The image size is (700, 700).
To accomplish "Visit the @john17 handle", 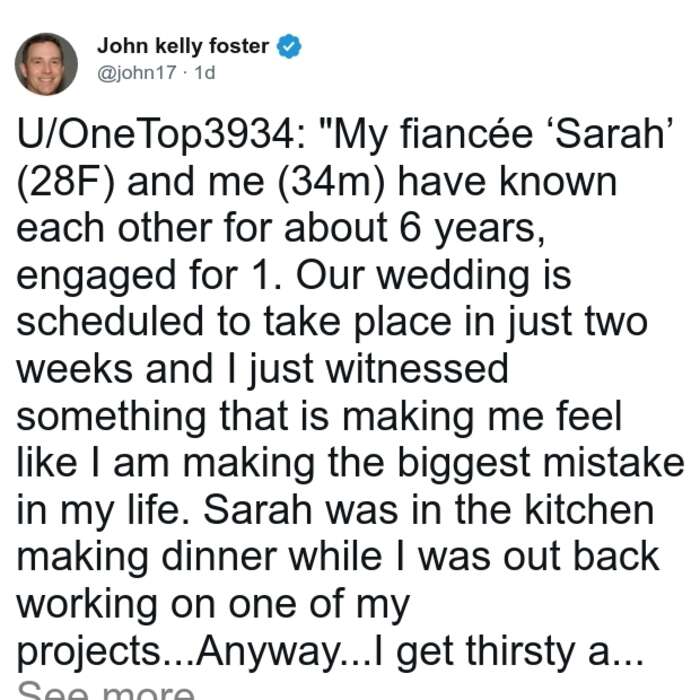I will 137,73.
